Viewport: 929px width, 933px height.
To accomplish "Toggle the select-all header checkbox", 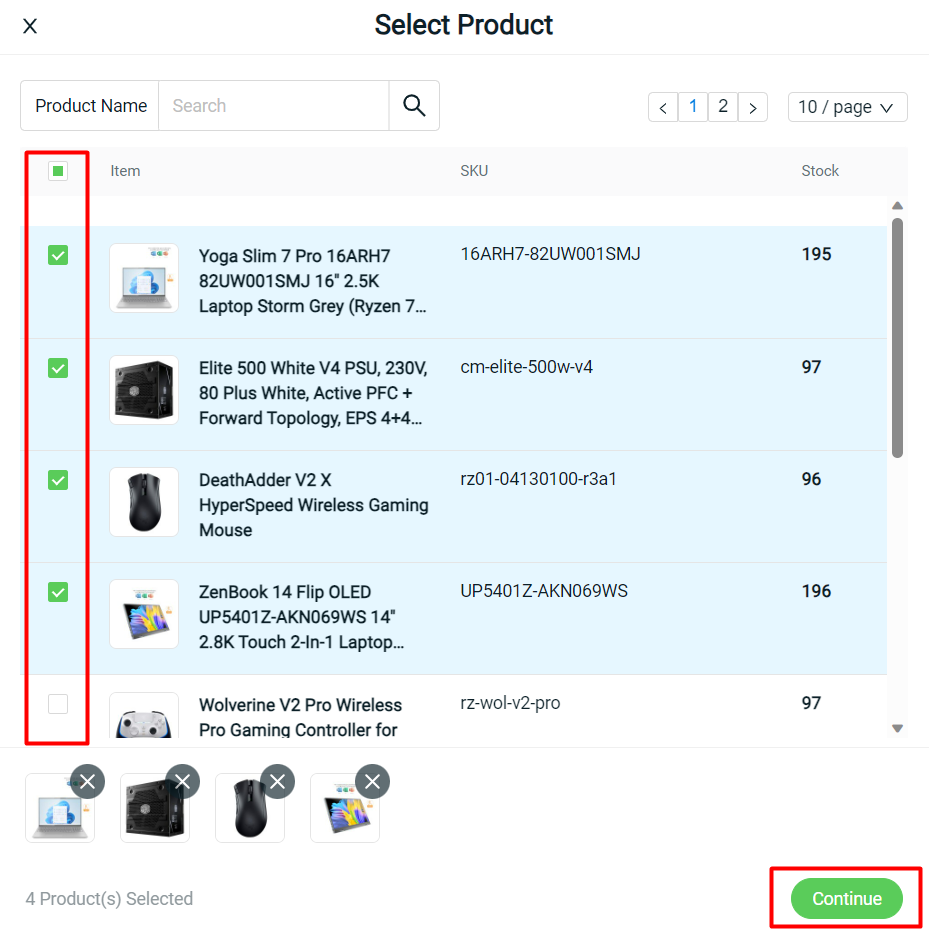I will click(58, 171).
